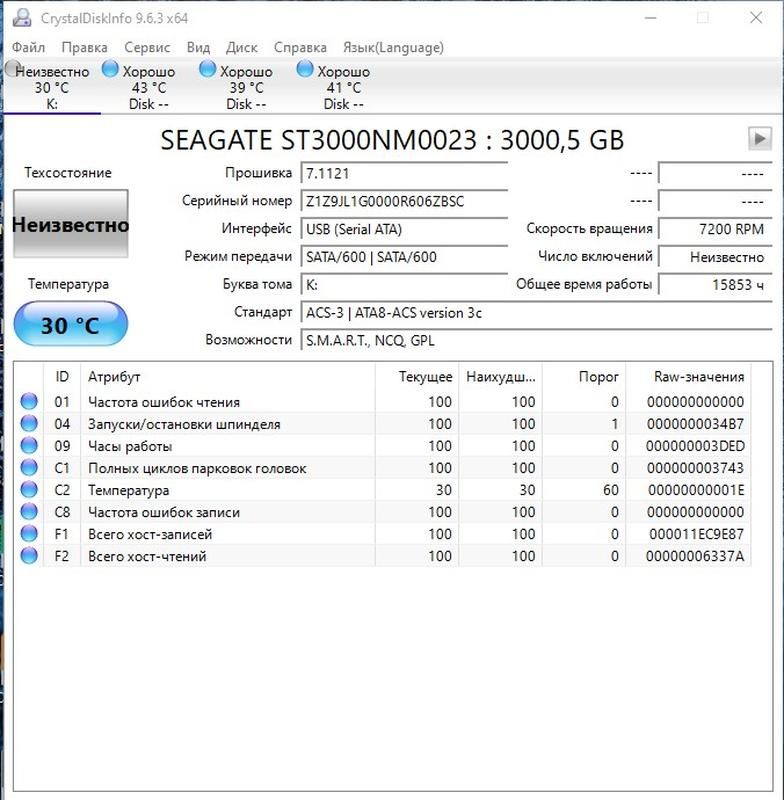
Task: Click raw value 0000000034B7
Action: pyautogui.click(x=695, y=424)
